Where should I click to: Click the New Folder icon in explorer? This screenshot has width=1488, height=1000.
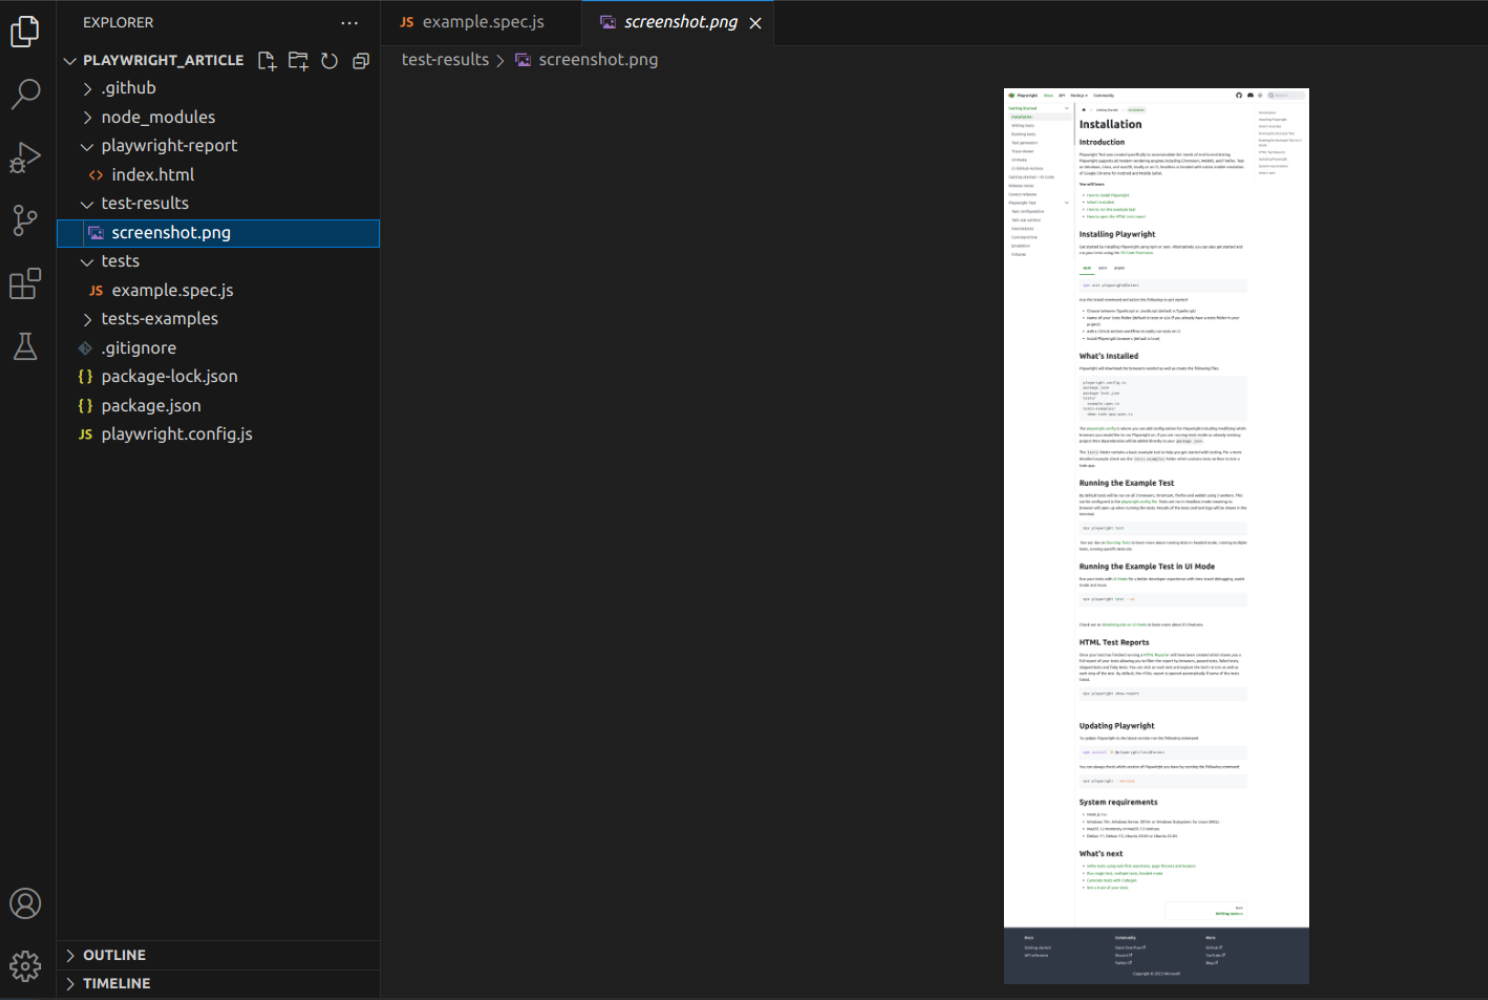pos(298,61)
